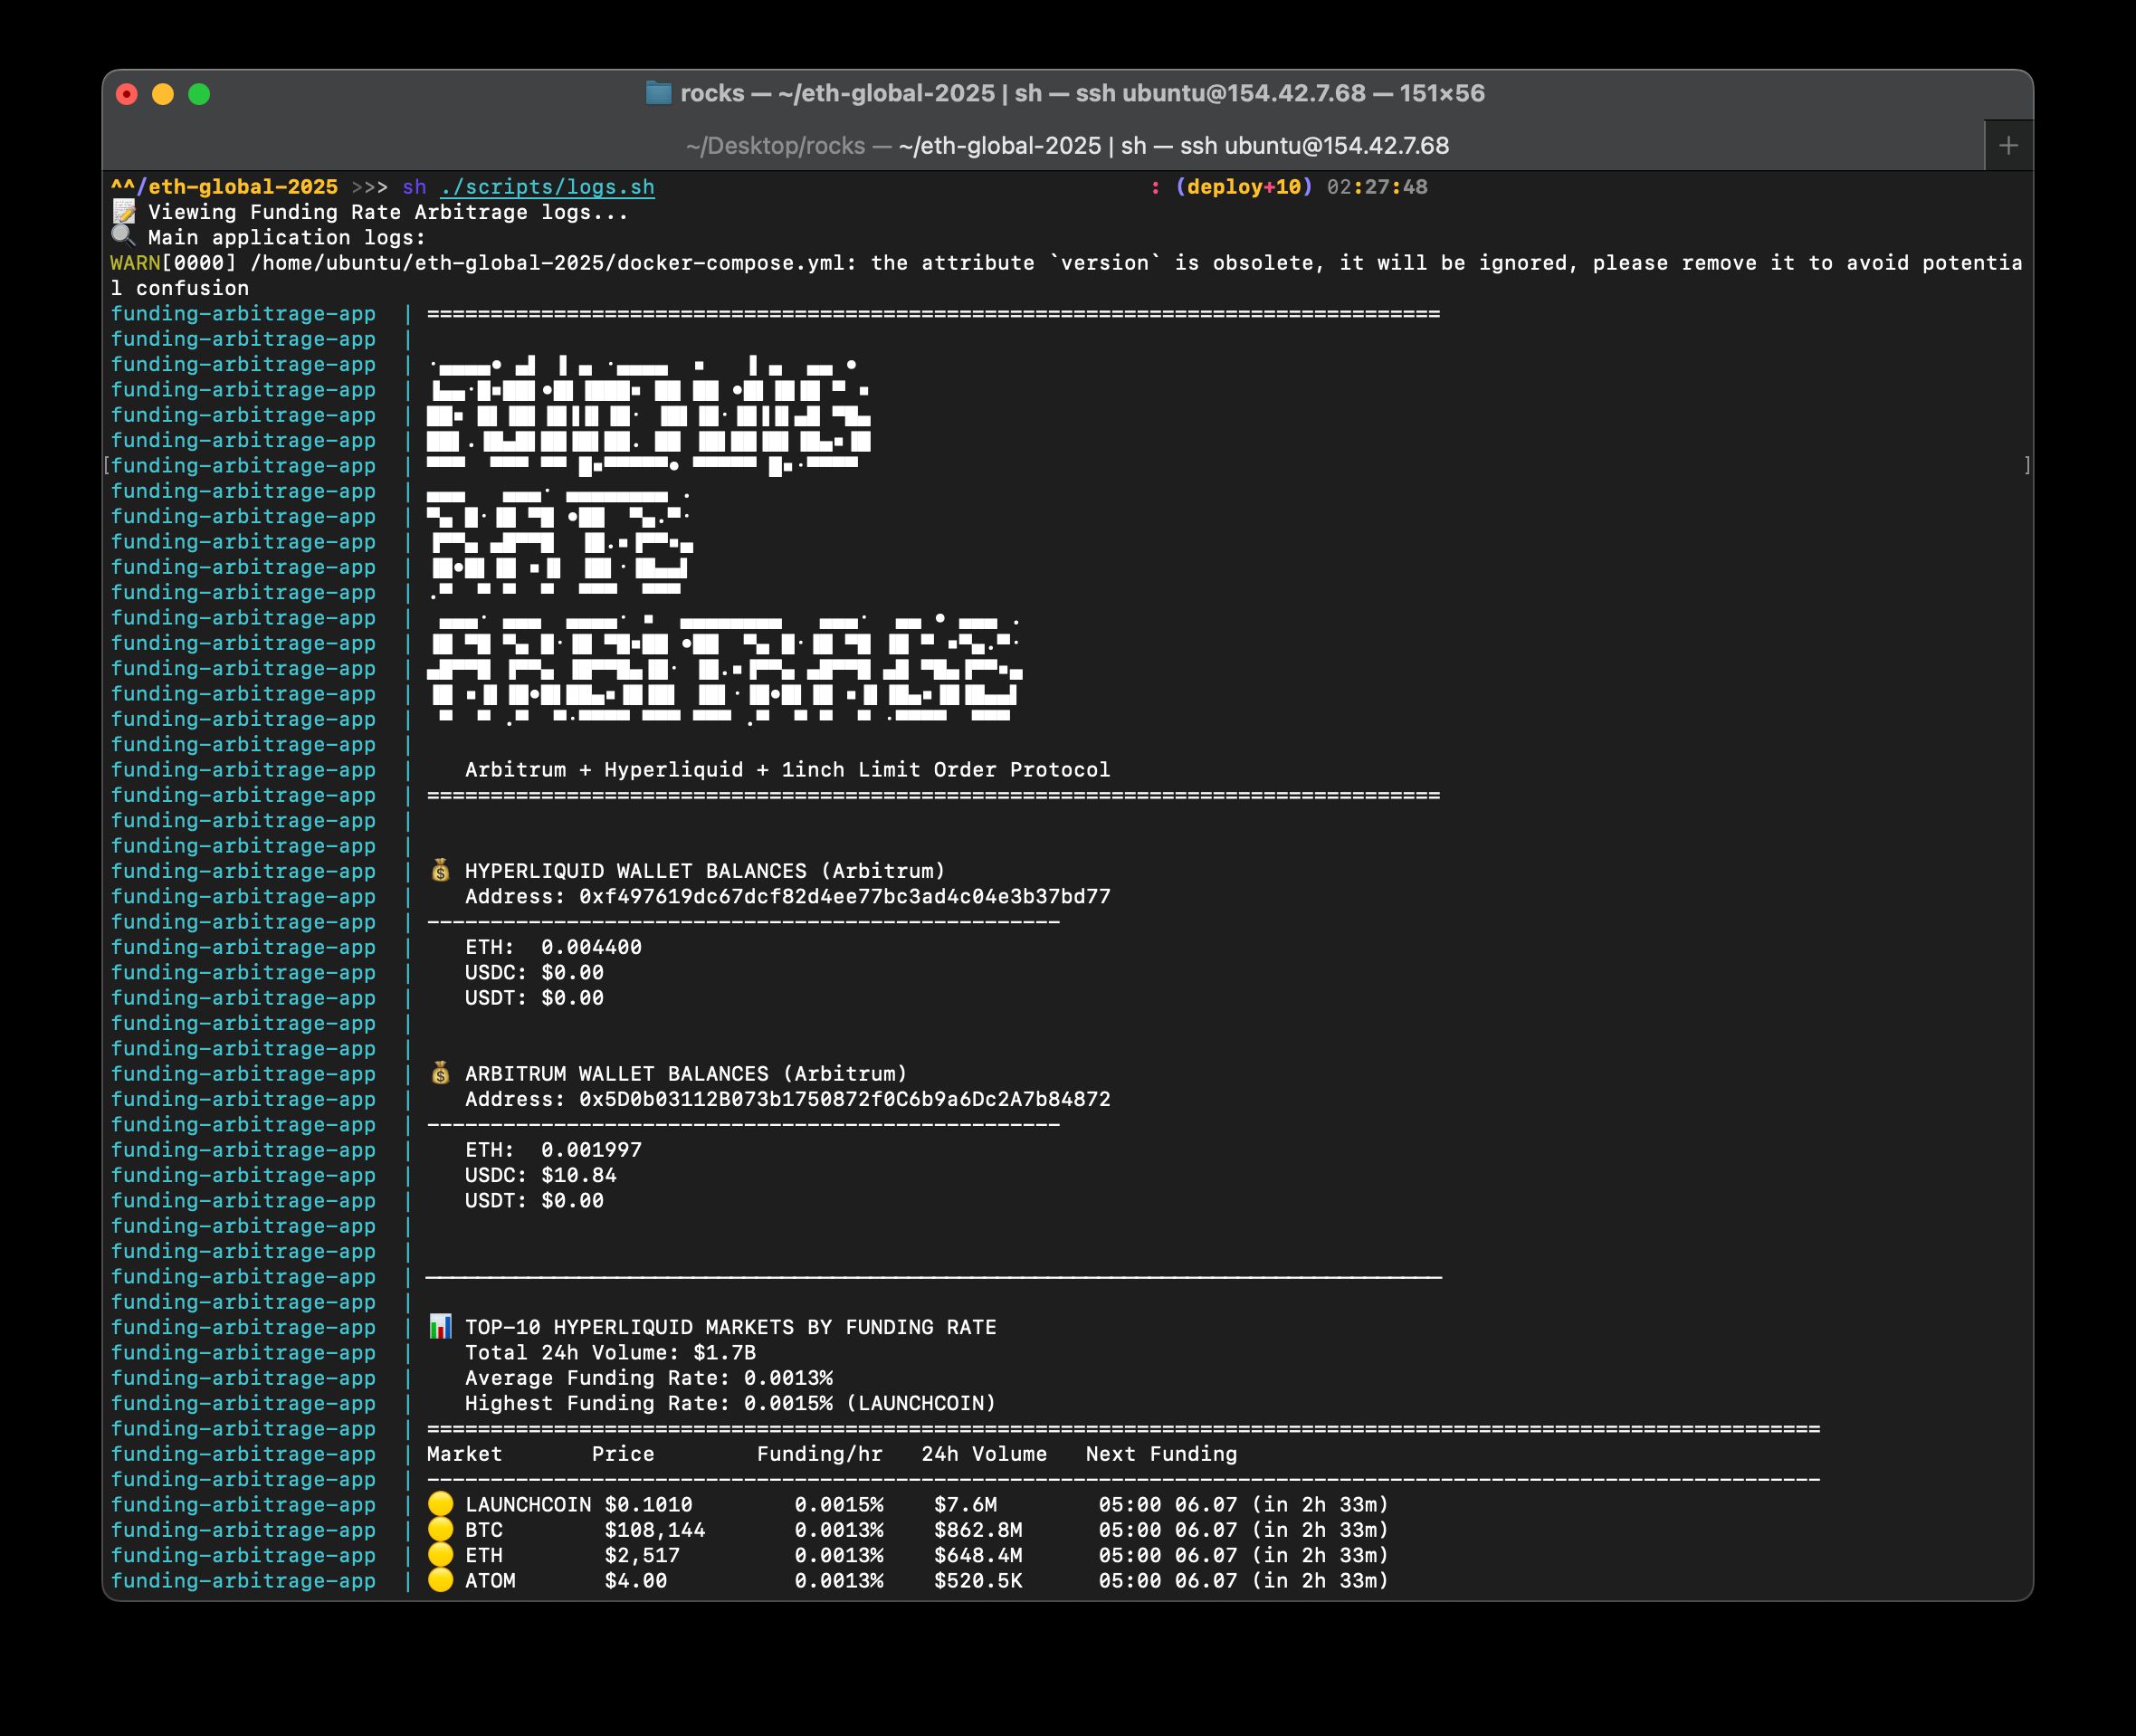2136x1736 pixels.
Task: Click the 'Main application logs:' line
Action: 287,237
